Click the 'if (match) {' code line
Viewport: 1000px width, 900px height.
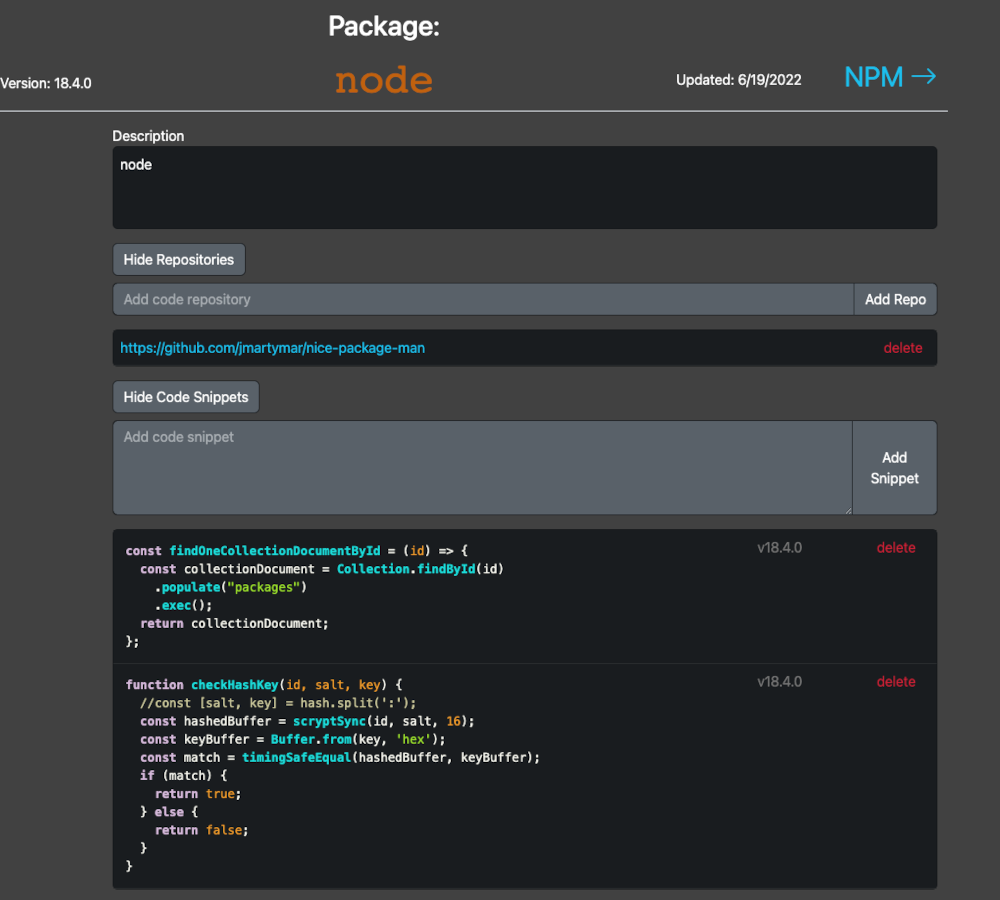[184, 775]
